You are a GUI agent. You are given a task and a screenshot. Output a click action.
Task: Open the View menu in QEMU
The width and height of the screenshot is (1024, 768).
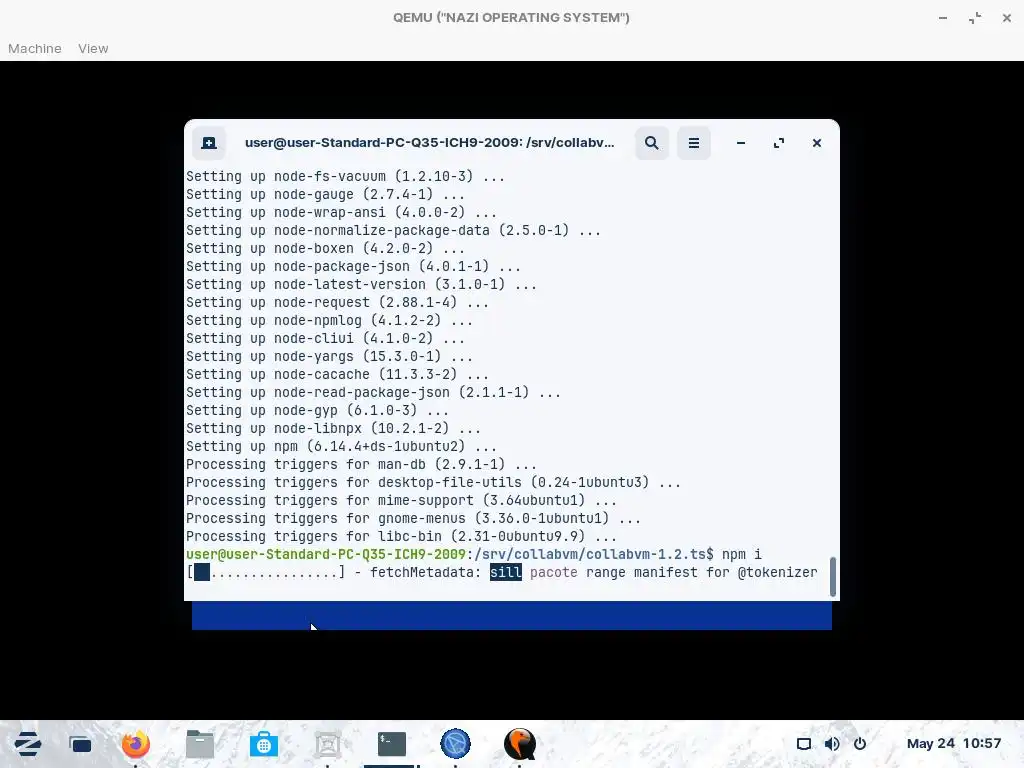click(x=93, y=48)
